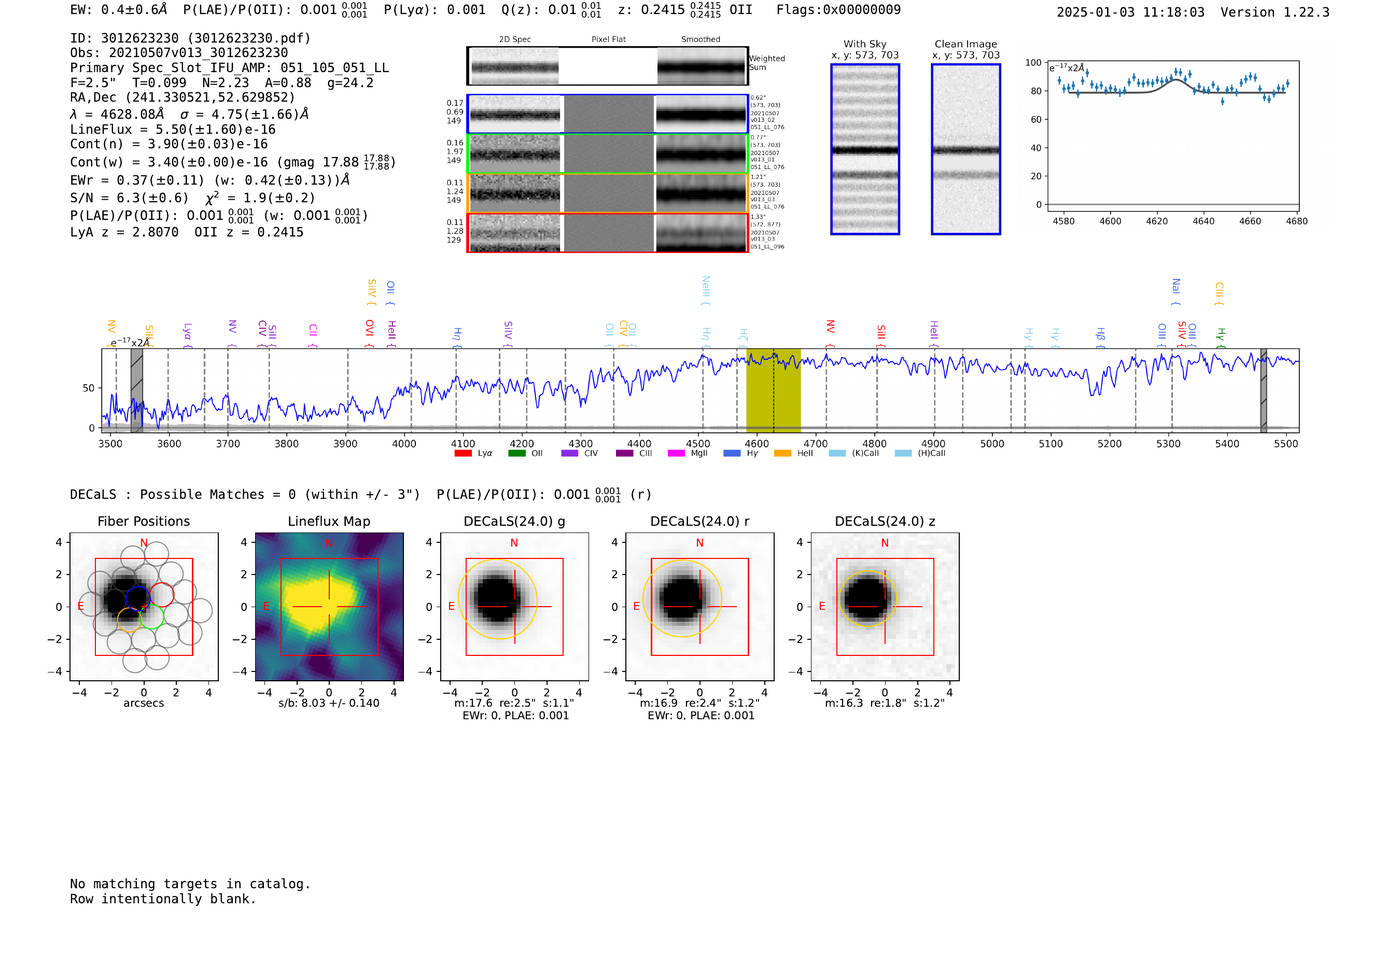
Task: Click the timestamp 2025-01-03 11:18:03
Action: coord(1130,12)
